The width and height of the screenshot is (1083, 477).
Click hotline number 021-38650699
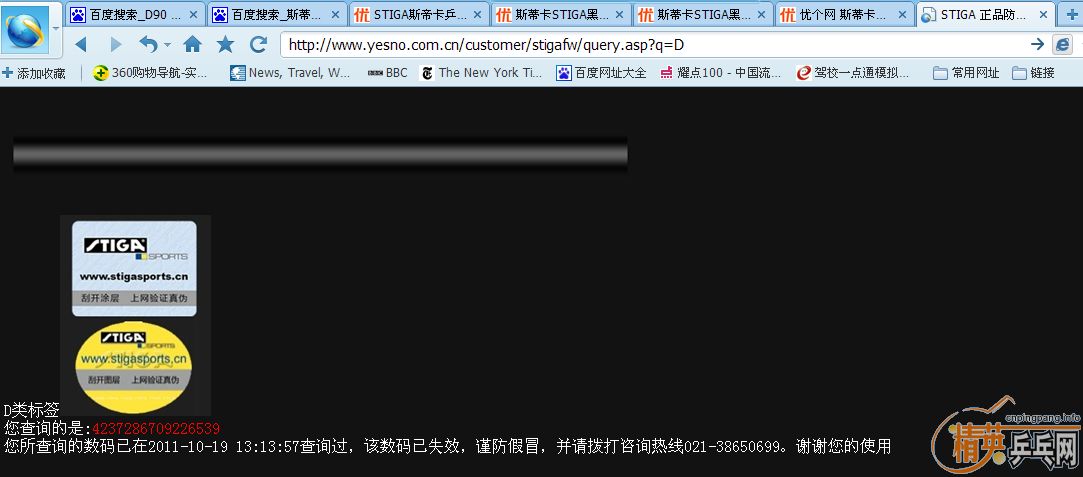[x=734, y=446]
